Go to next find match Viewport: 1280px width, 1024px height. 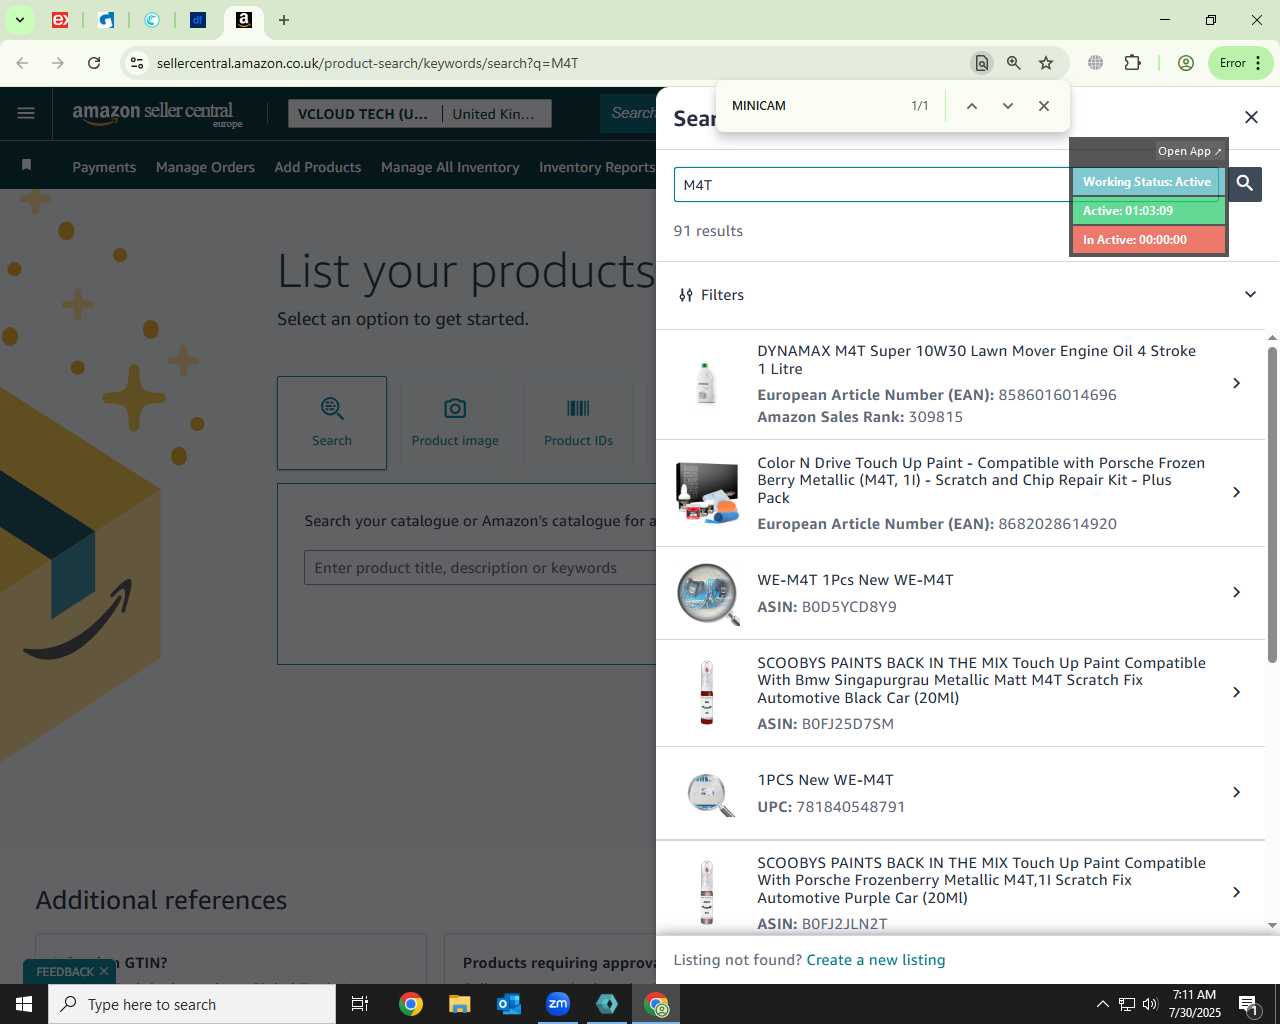click(x=1008, y=106)
